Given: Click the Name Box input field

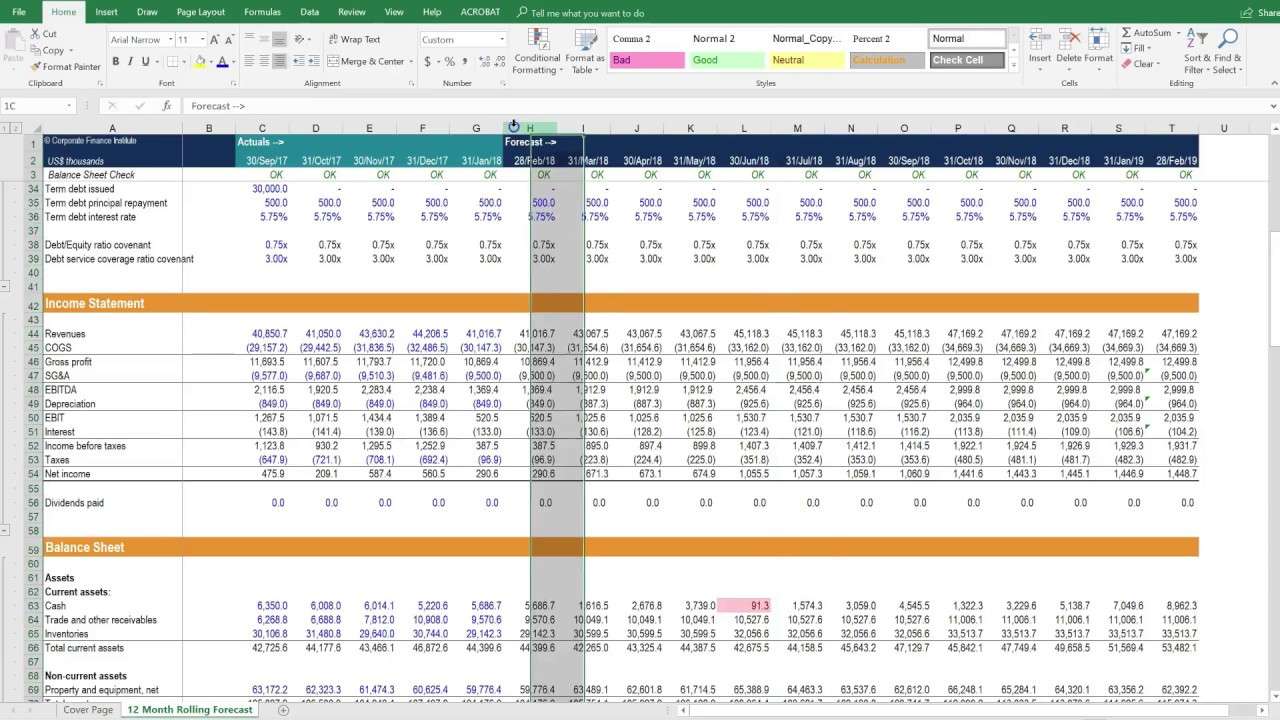Looking at the screenshot, I should [36, 106].
